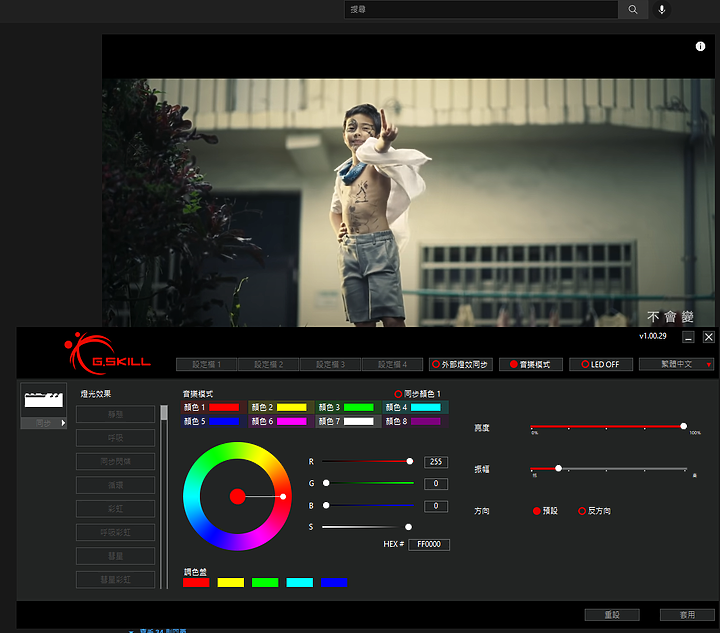This screenshot has height=633, width=720.
Task: Click the G value input field
Action: 436,483
